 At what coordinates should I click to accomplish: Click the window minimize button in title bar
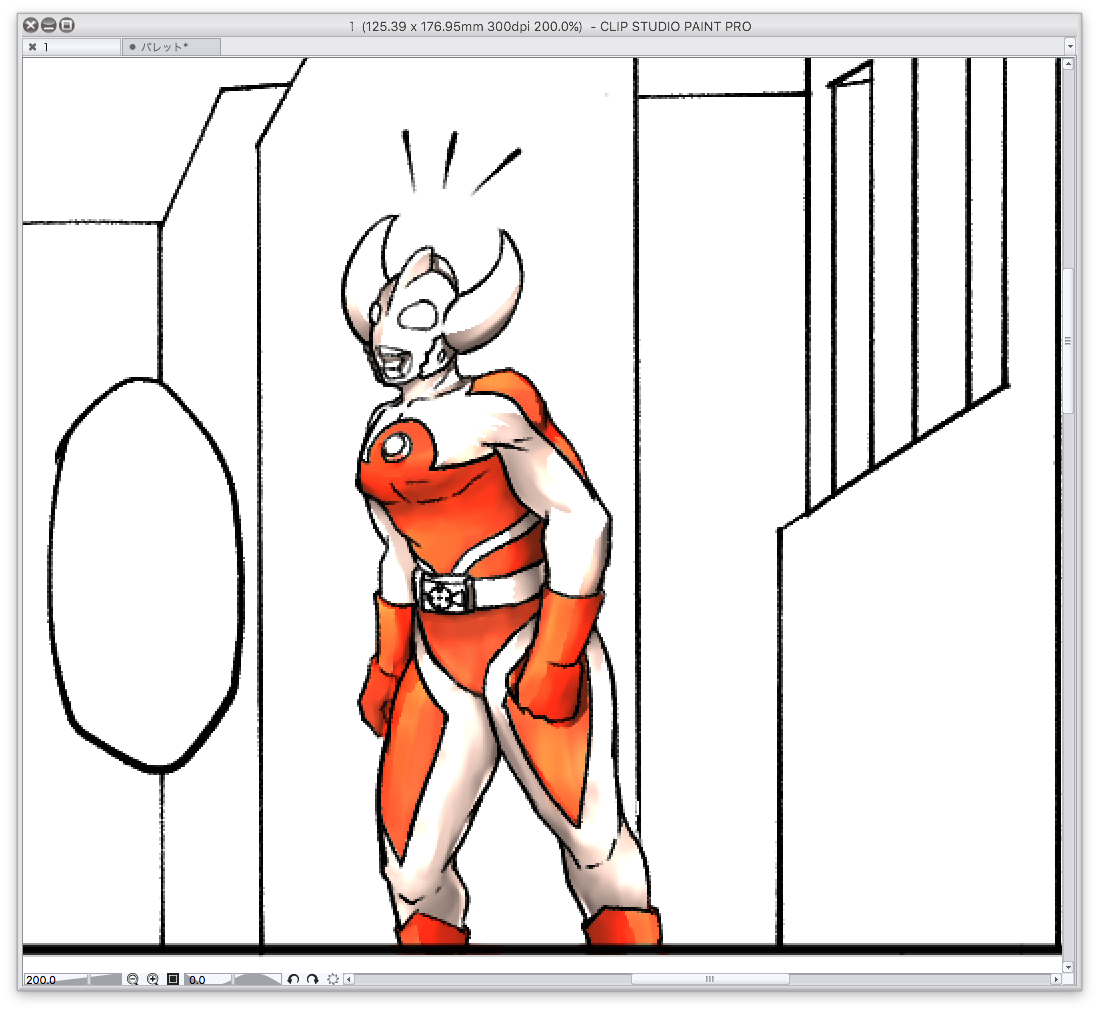point(48,25)
